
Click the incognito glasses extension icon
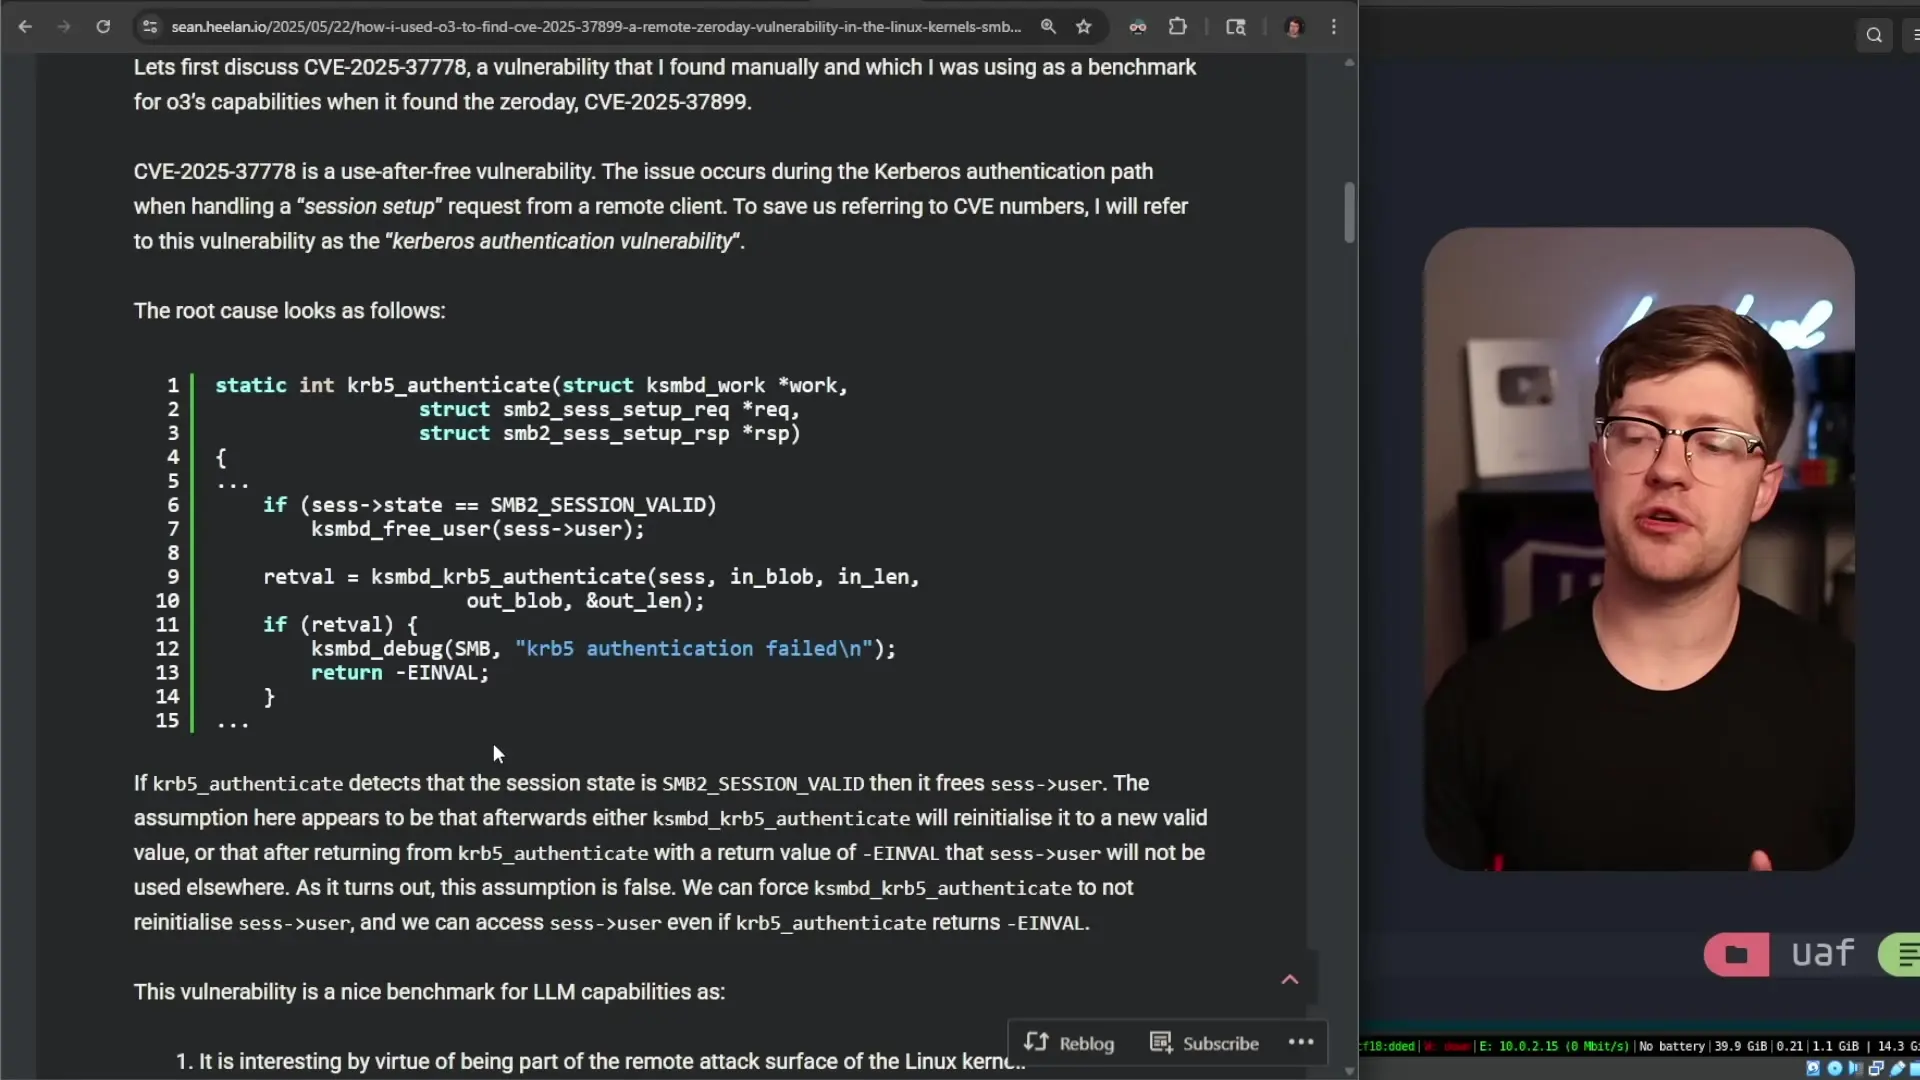click(1137, 27)
